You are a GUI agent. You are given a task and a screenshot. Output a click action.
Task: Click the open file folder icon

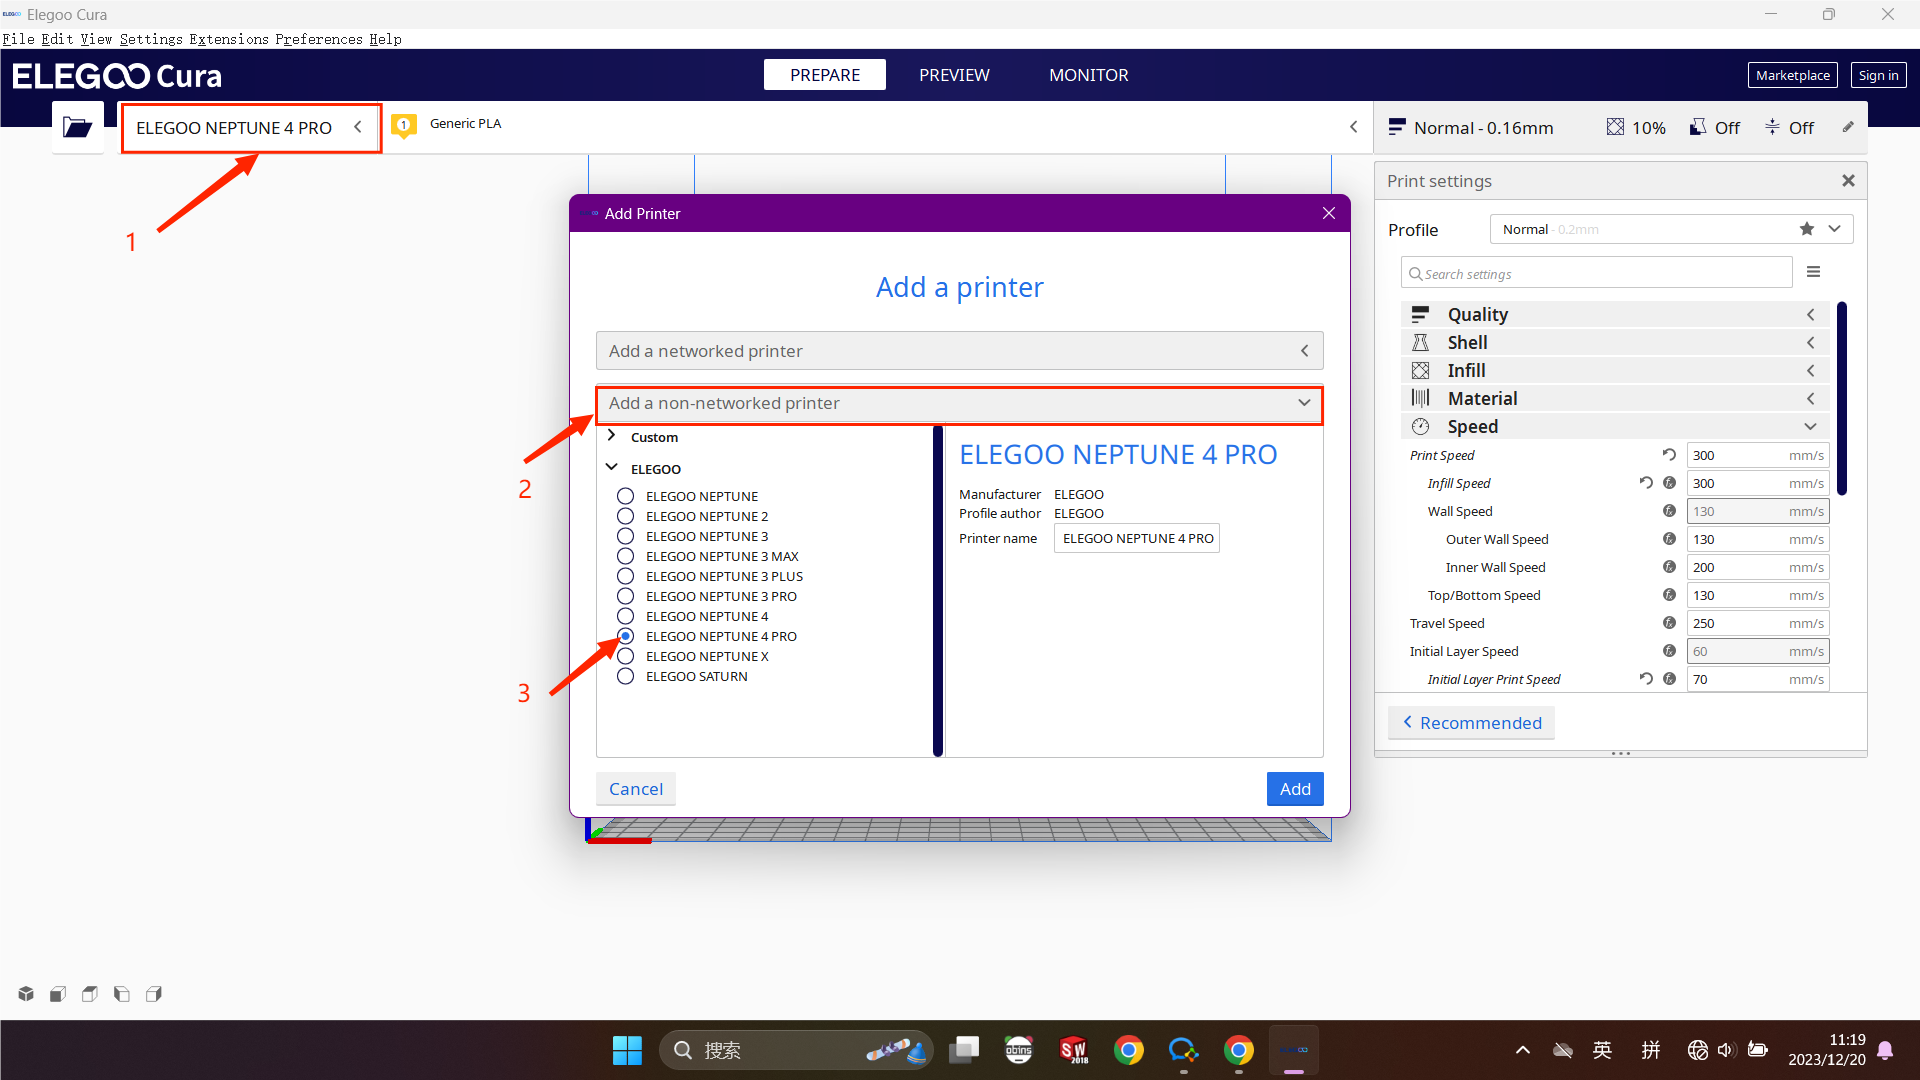(77, 127)
